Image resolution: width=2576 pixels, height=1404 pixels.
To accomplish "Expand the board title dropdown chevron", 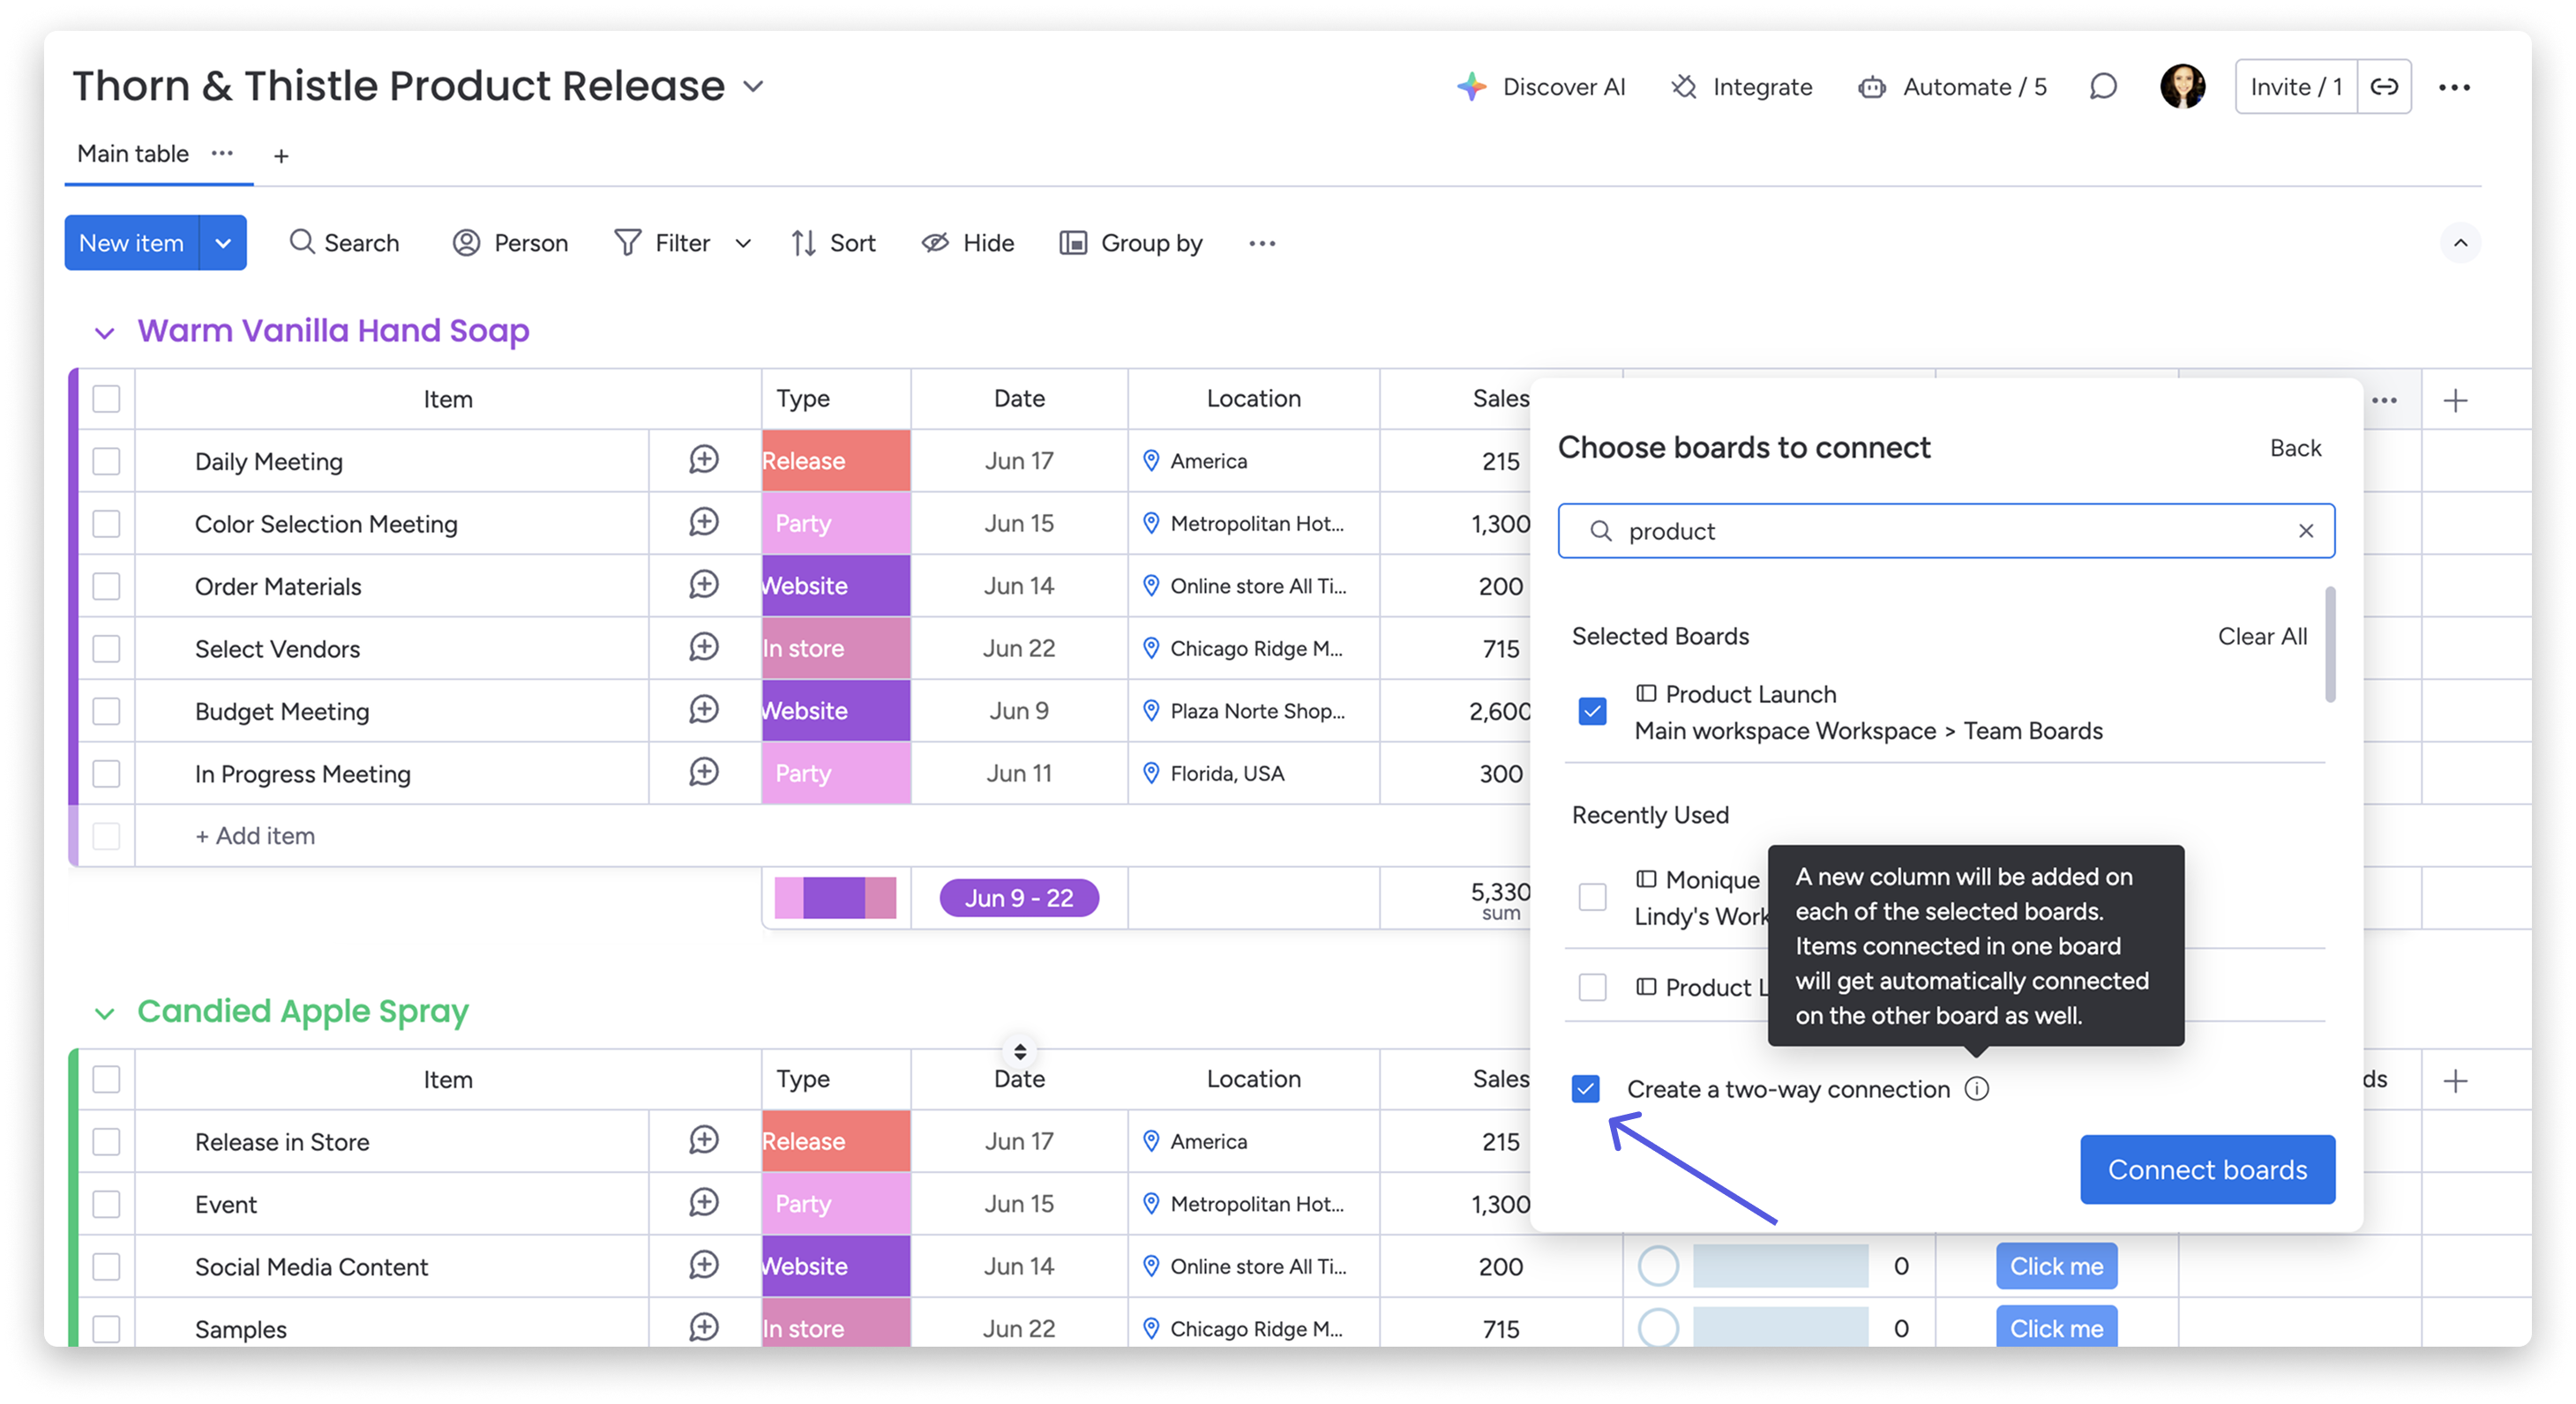I will tap(754, 87).
